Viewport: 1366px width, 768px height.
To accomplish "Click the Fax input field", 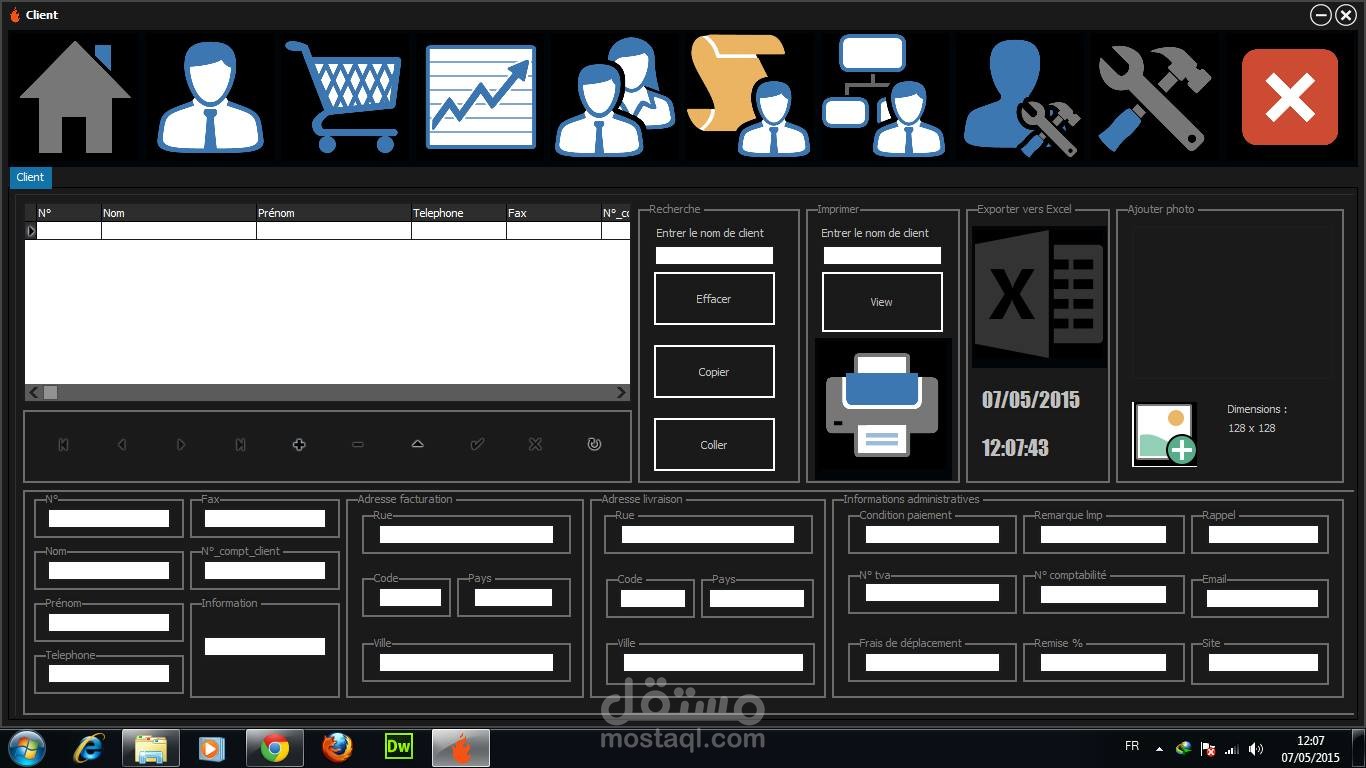I will pos(265,519).
